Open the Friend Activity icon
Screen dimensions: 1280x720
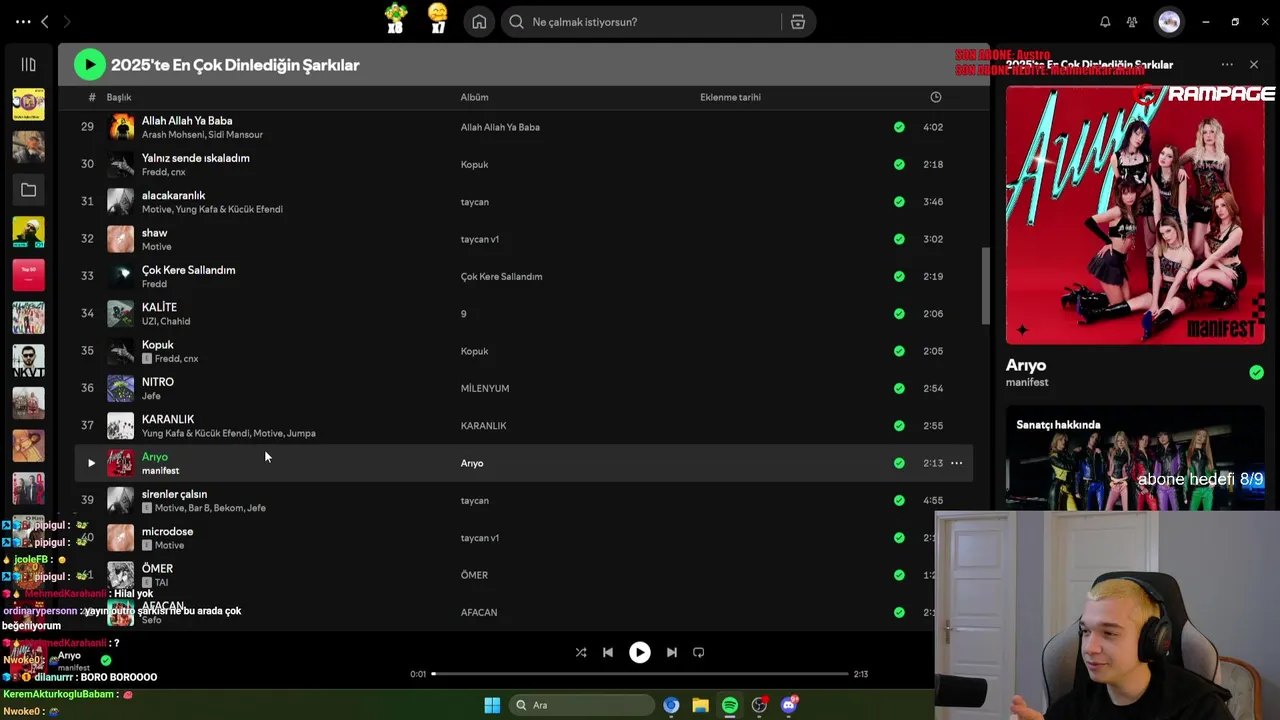pos(1132,22)
